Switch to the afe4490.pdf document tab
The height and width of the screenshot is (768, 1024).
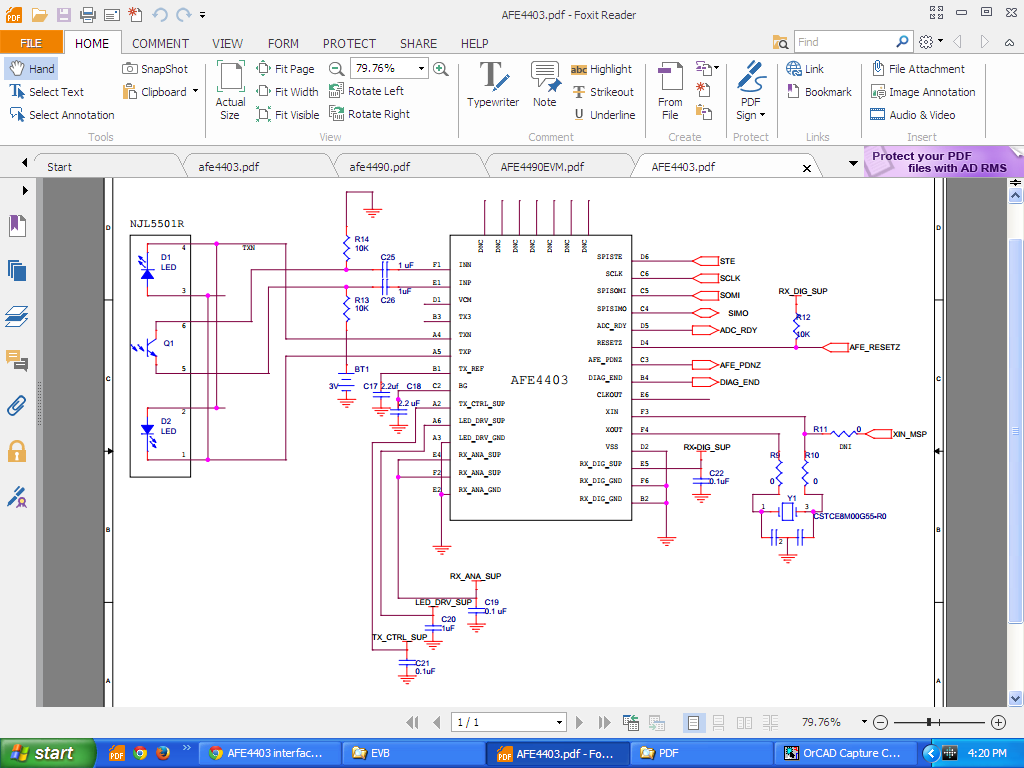pyautogui.click(x=379, y=167)
